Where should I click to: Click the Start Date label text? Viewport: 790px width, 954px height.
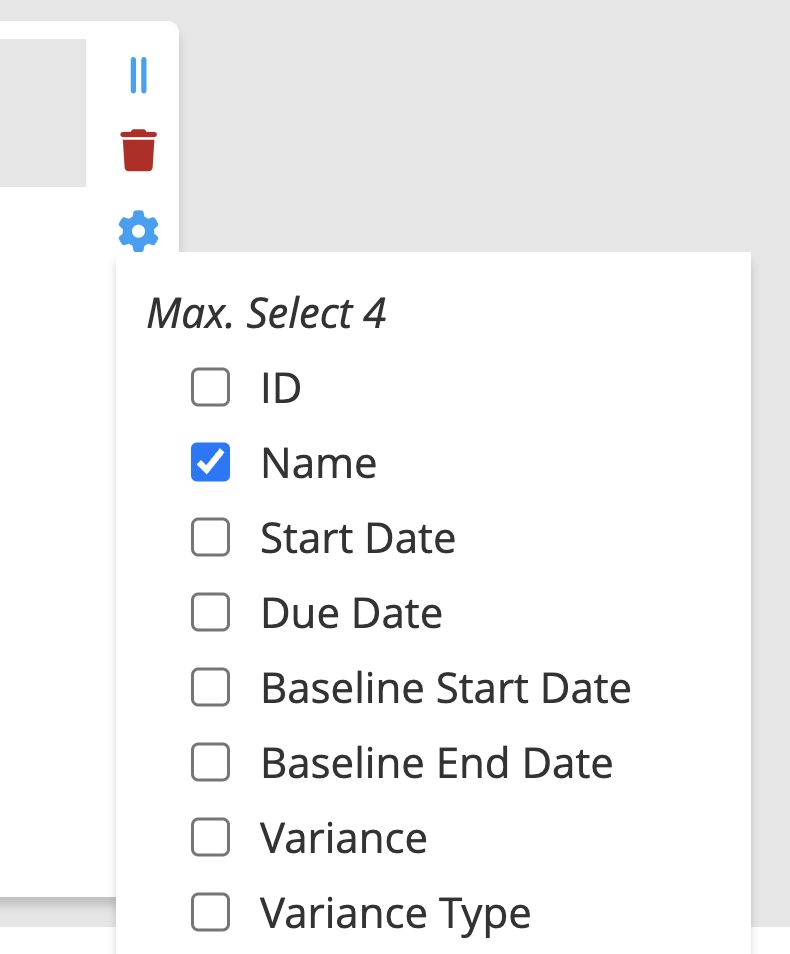coord(357,537)
